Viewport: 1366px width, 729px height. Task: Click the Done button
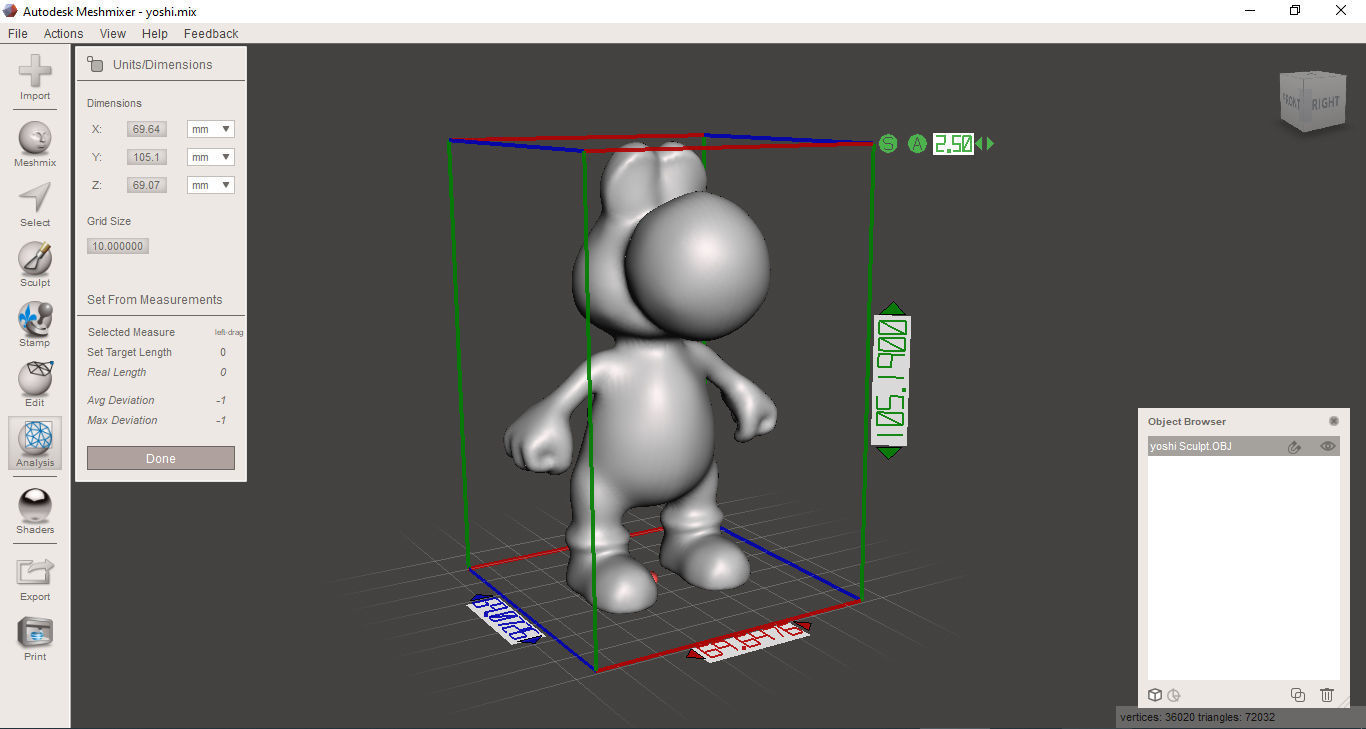tap(161, 458)
